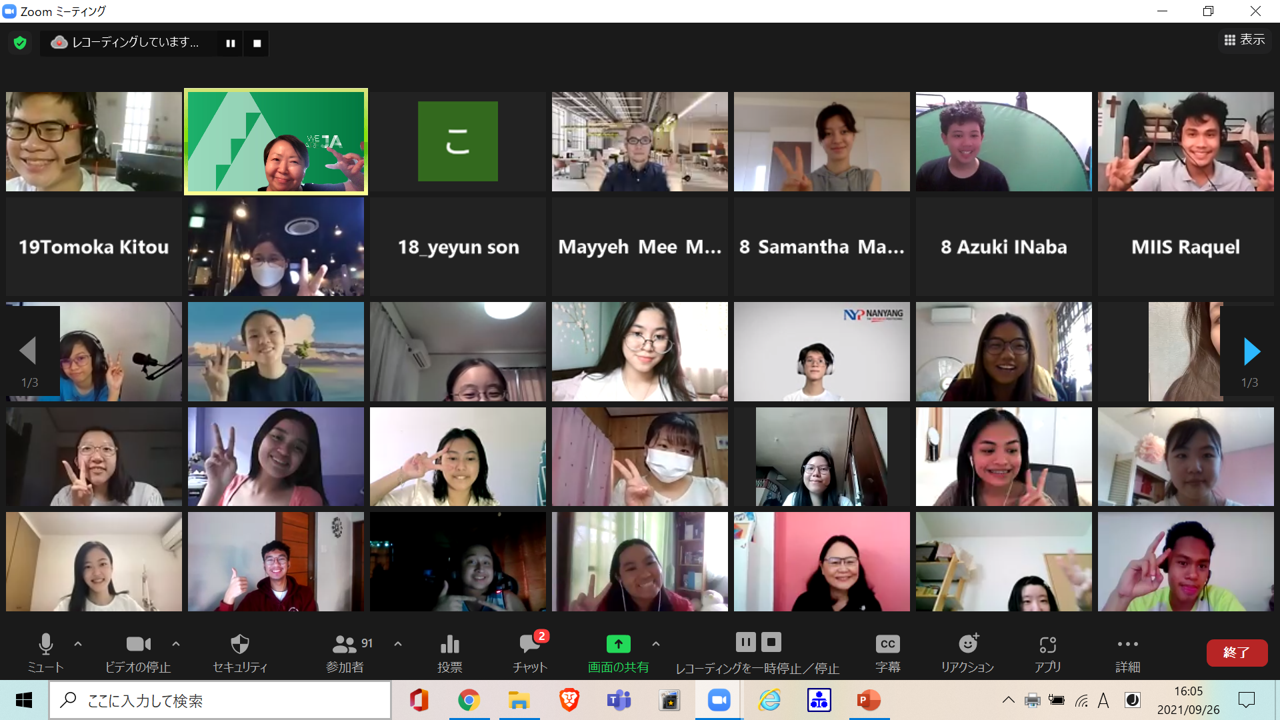Screen dimensions: 1280x720
Task: Mute the microphone
Action: pyautogui.click(x=45, y=652)
